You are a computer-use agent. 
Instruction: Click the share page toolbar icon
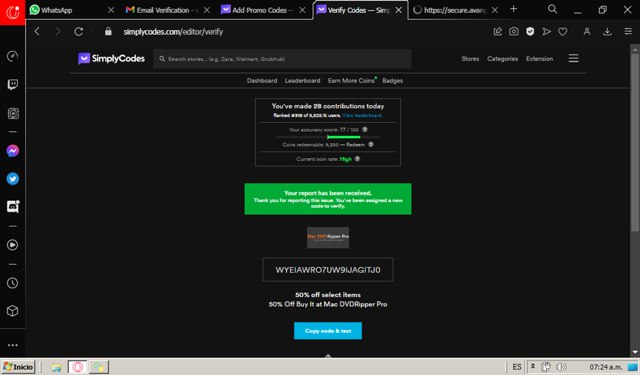pos(498,31)
